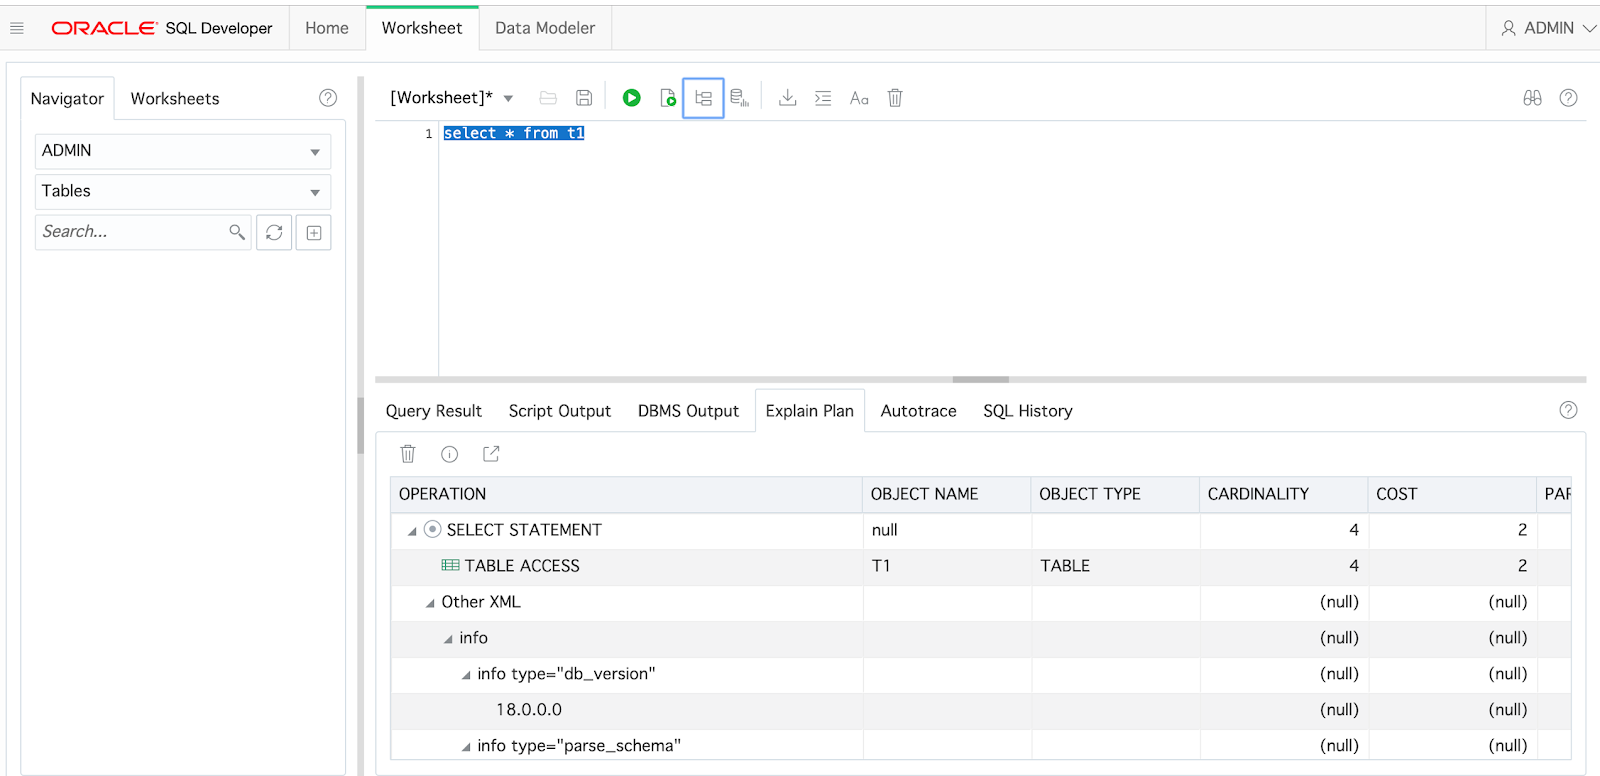Open the [Worksheet]* name dropdown arrow
Screen dimensions: 1600x776
coord(508,98)
